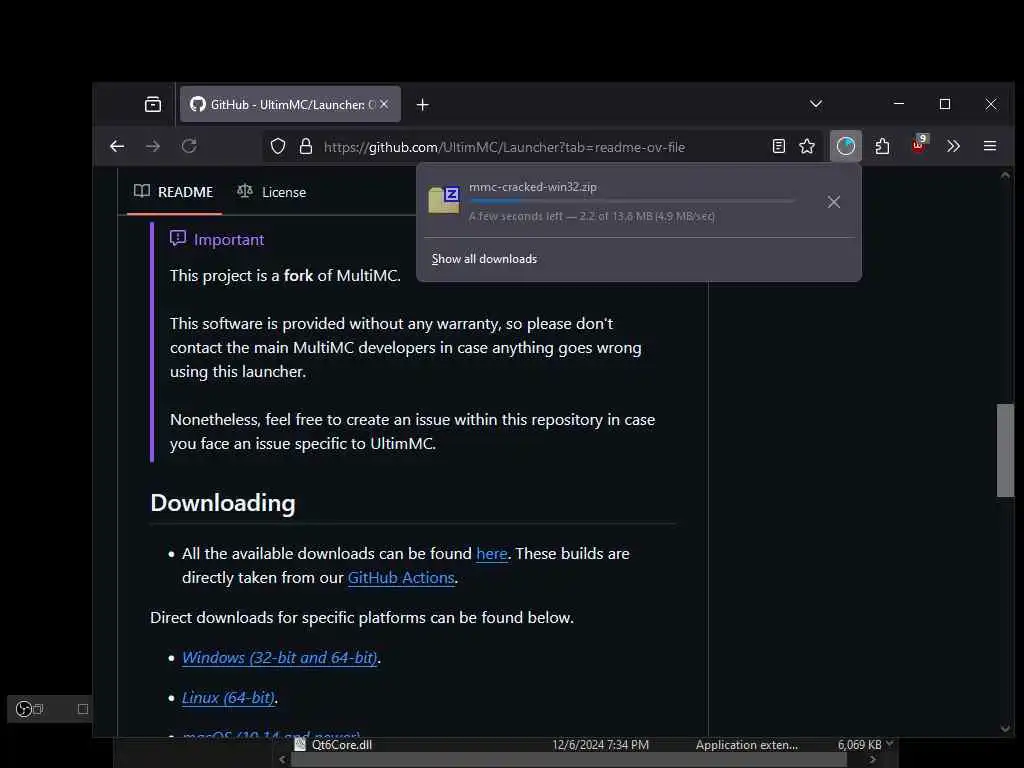Viewport: 1024px width, 768px height.
Task: Click the License scale icon
Action: coord(245,191)
